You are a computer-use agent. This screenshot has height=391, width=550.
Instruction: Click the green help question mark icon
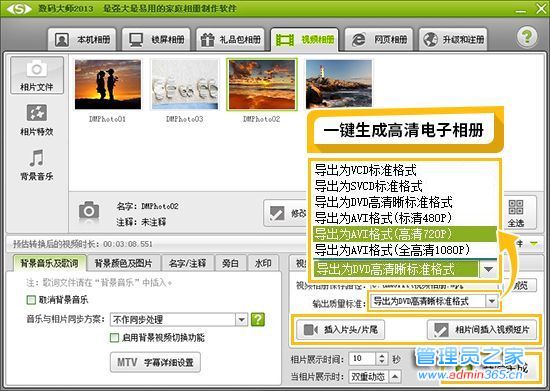pos(526,36)
